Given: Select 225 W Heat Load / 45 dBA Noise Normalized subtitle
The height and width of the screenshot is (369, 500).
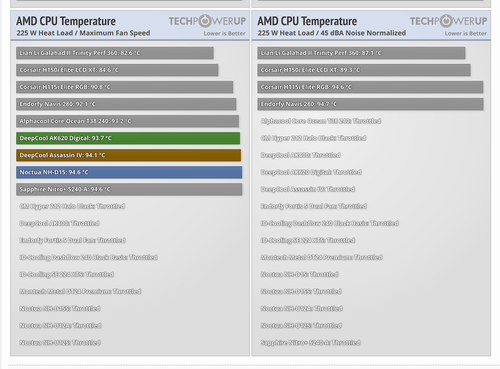Looking at the screenshot, I should tap(332, 33).
